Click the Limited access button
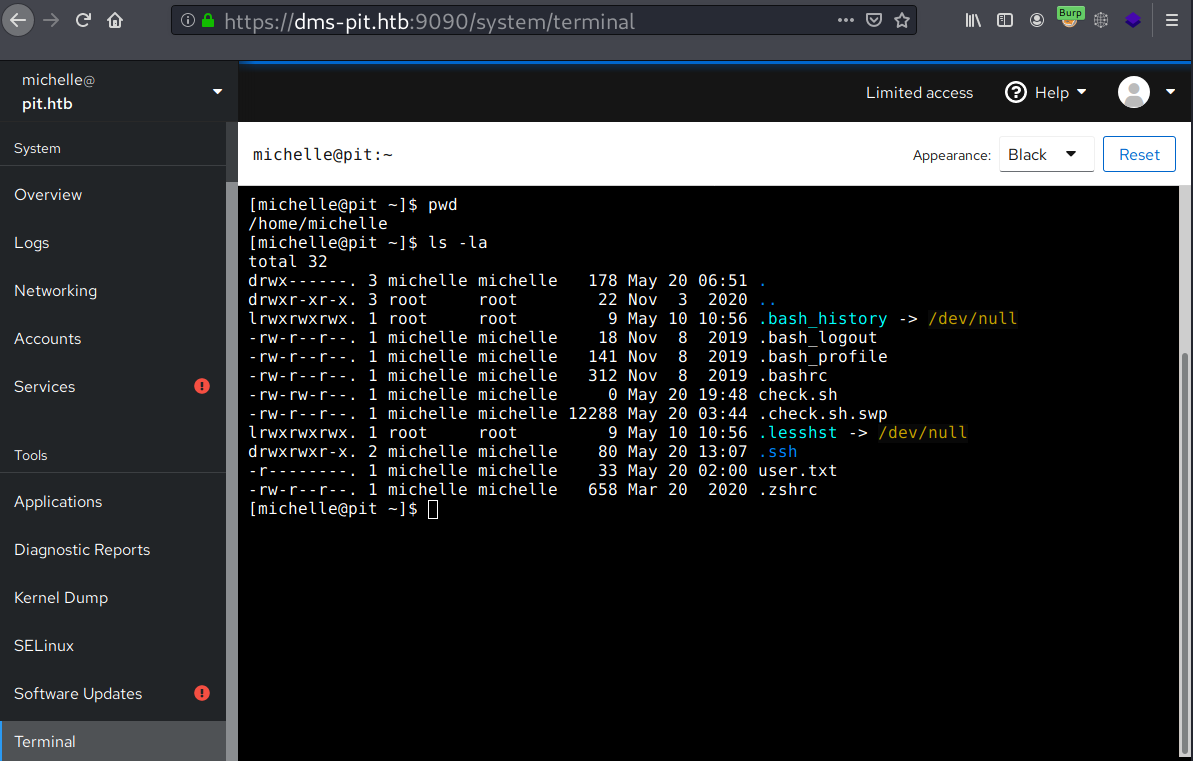The height and width of the screenshot is (761, 1193). click(x=919, y=93)
